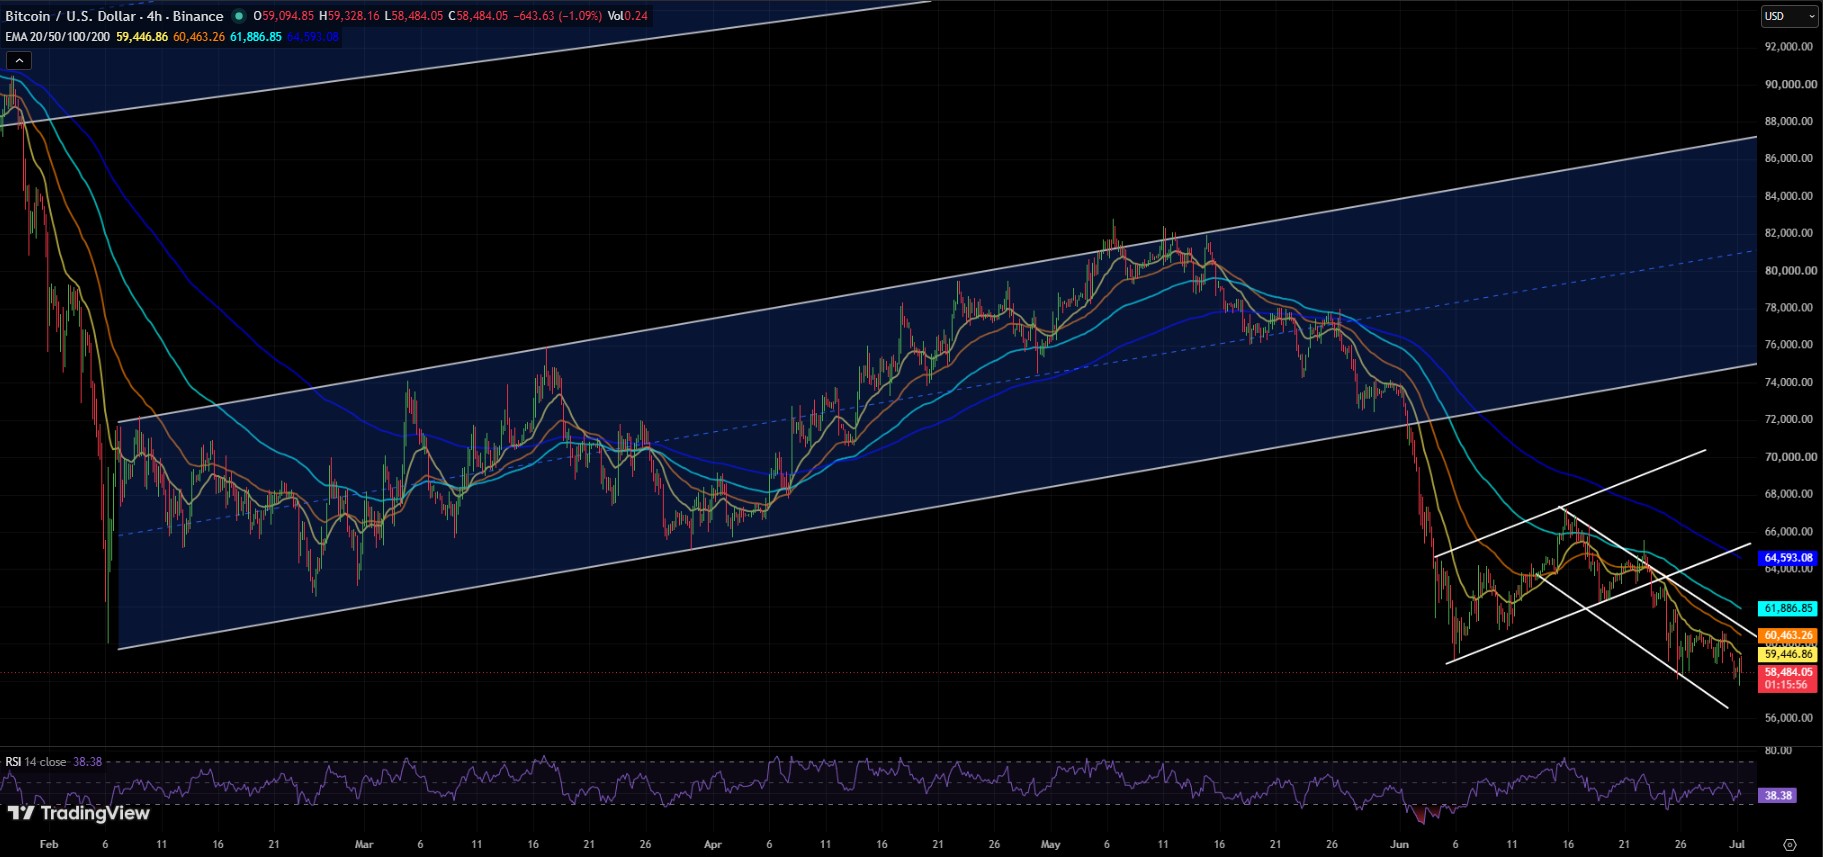This screenshot has width=1823, height=857.
Task: Click the 74,000.00 price axis label
Action: (1789, 382)
